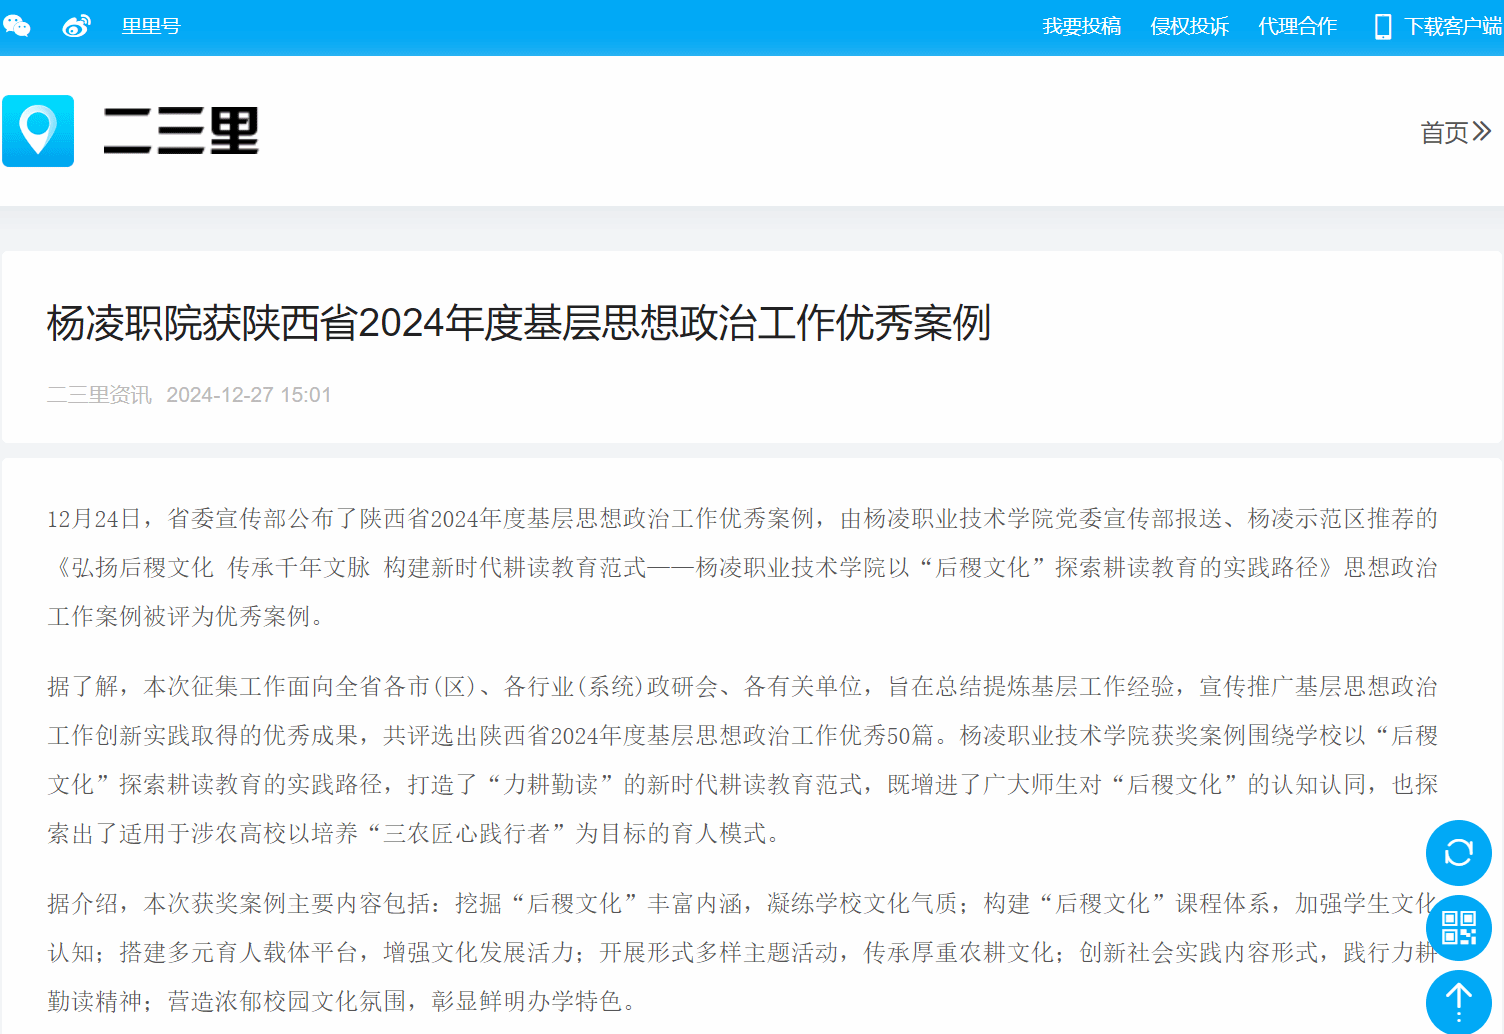Viewport: 1504px width, 1034px height.
Task: Hit the back-to-top arrow button
Action: coord(1458,1000)
